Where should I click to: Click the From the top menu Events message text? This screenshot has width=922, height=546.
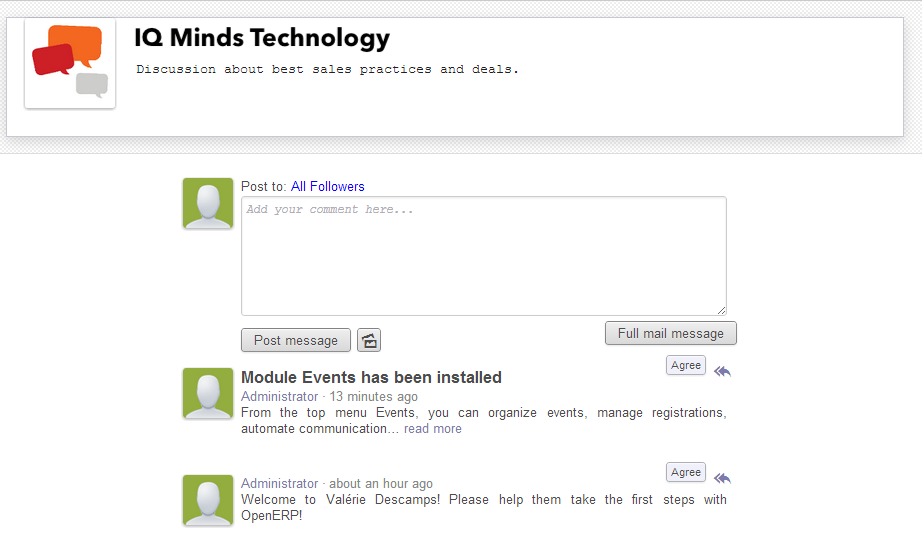coord(484,421)
